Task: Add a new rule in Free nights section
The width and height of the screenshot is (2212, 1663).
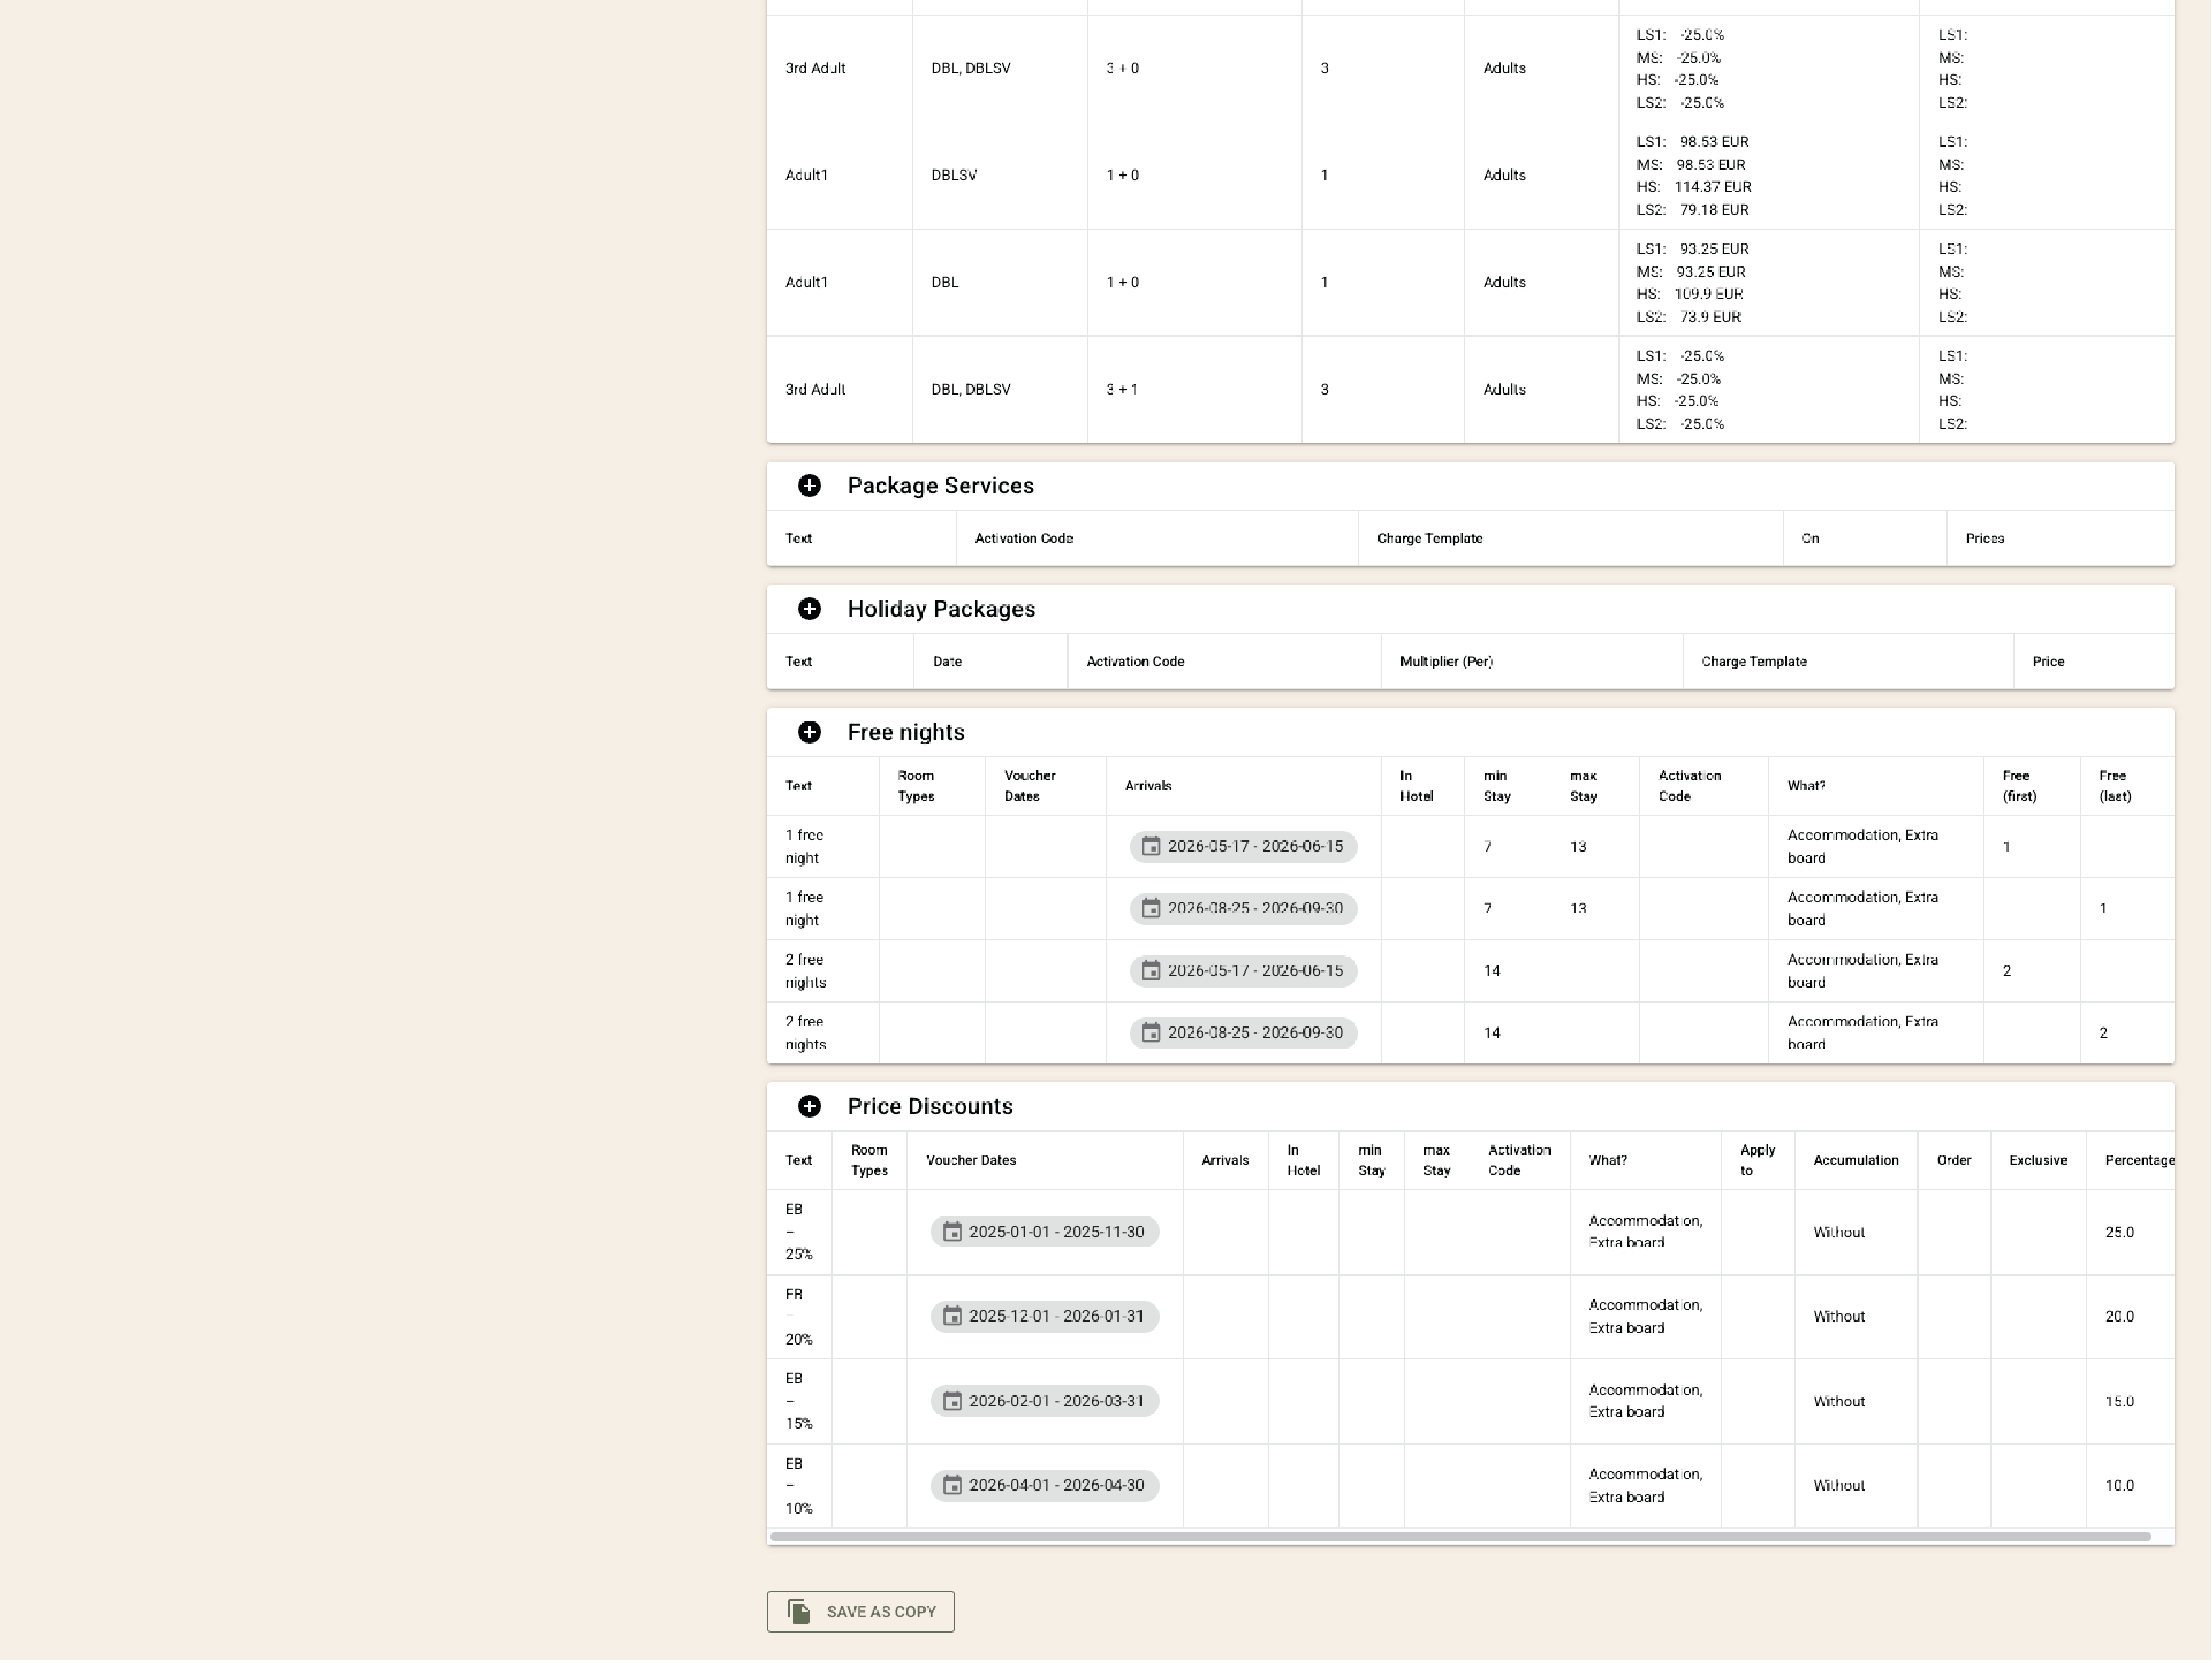Action: tap(809, 732)
